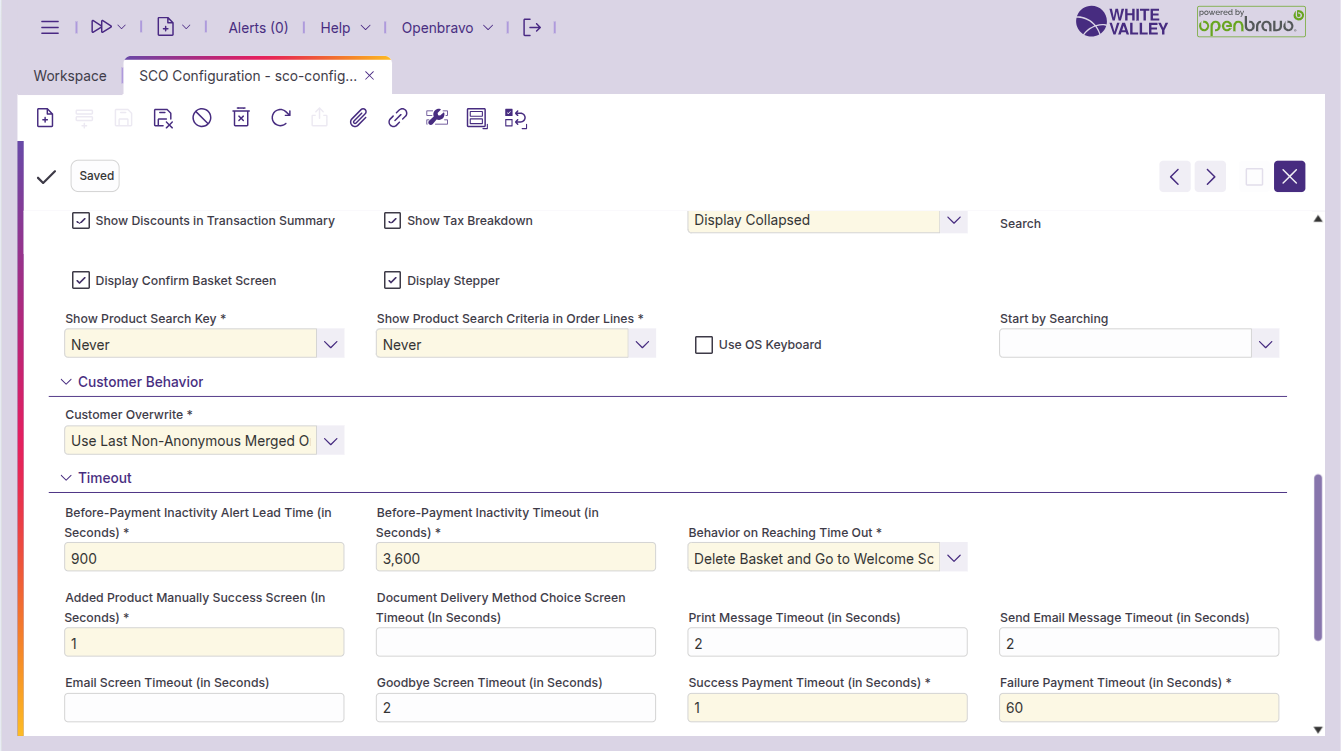Open the attachments panel

358,117
